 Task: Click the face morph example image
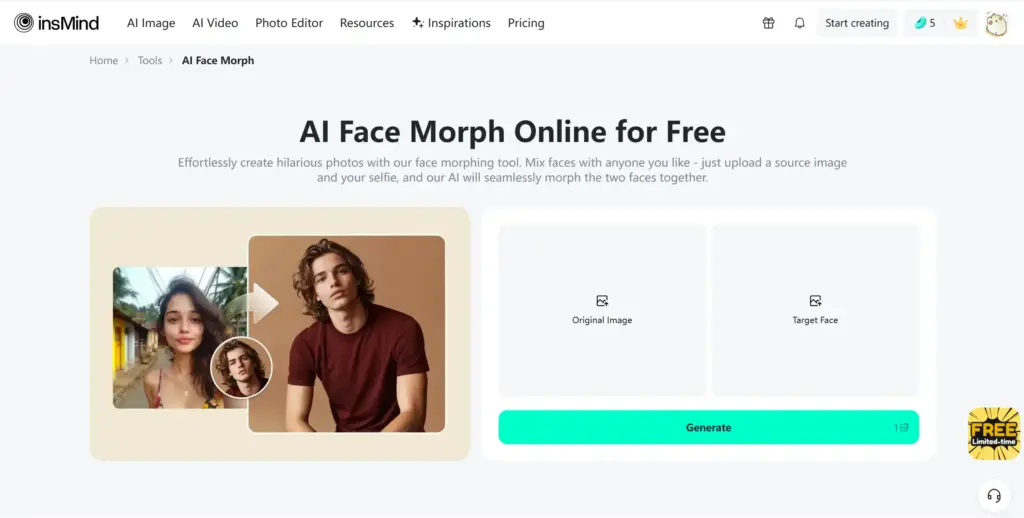coord(280,334)
